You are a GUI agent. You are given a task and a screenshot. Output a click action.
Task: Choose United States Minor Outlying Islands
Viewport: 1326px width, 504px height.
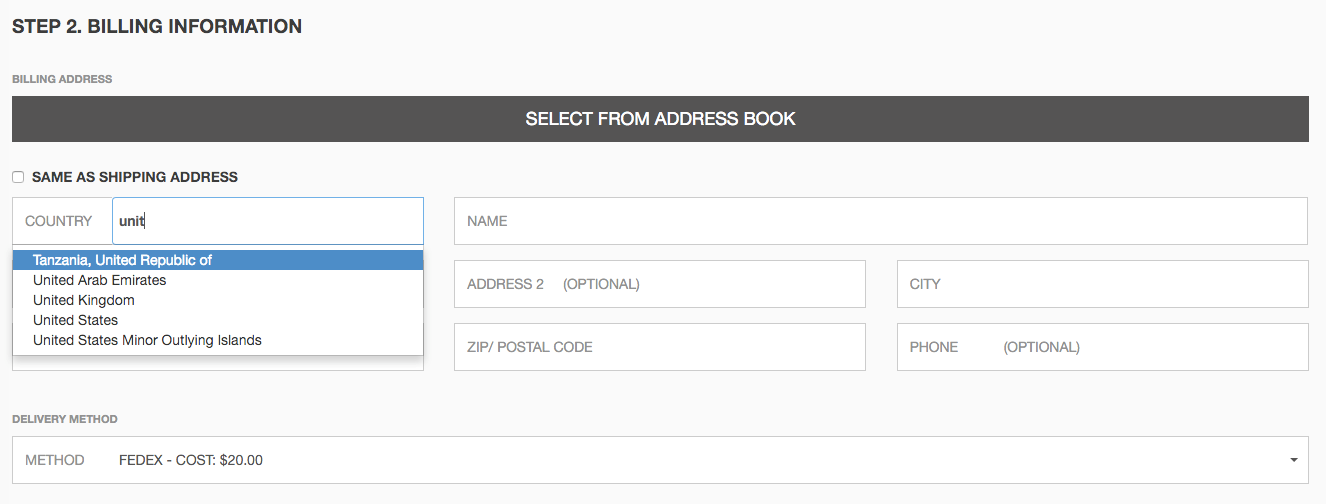147,340
